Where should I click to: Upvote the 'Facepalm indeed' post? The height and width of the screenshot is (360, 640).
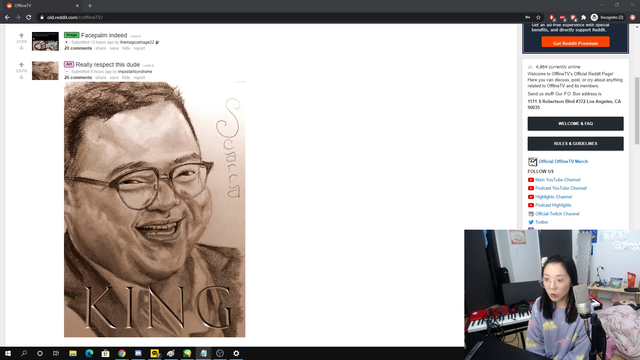coord(21,36)
